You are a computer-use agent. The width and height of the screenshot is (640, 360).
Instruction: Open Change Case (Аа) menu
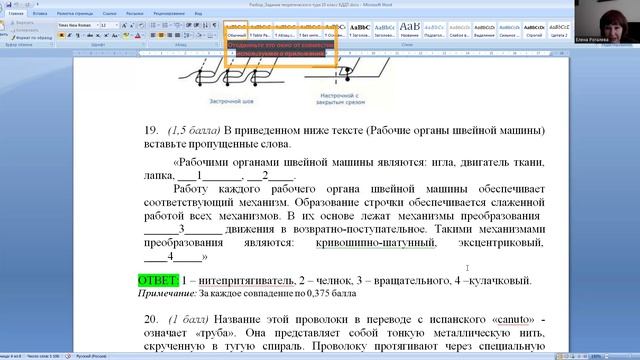tap(116, 36)
